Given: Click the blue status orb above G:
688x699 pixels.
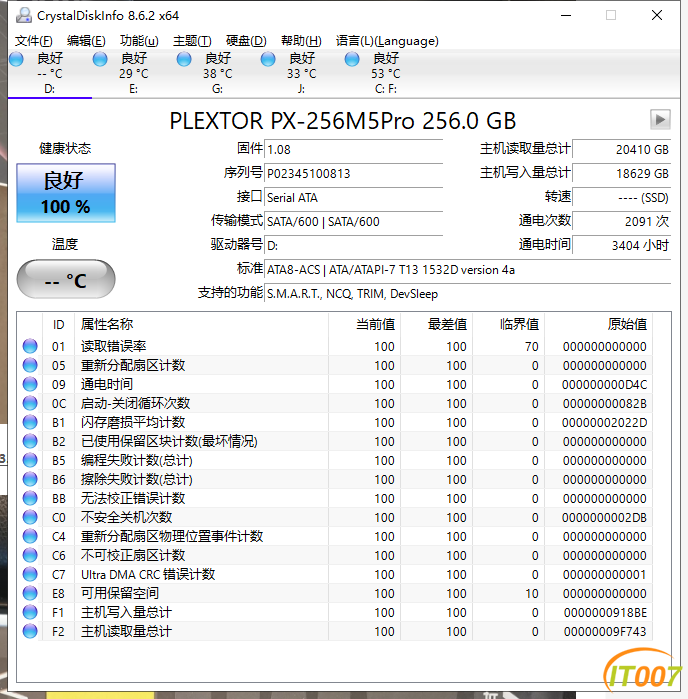Looking at the screenshot, I should (184, 59).
